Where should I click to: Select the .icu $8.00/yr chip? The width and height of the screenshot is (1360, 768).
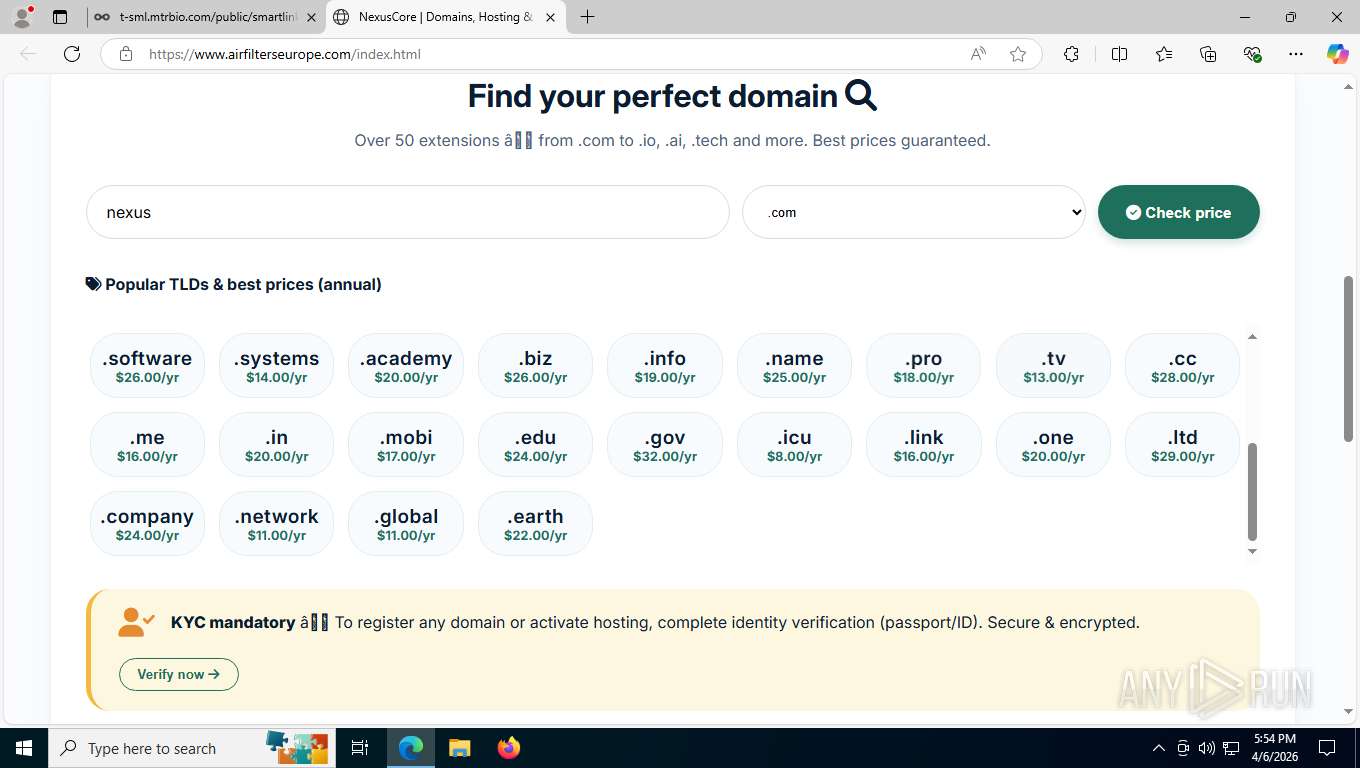tap(794, 444)
